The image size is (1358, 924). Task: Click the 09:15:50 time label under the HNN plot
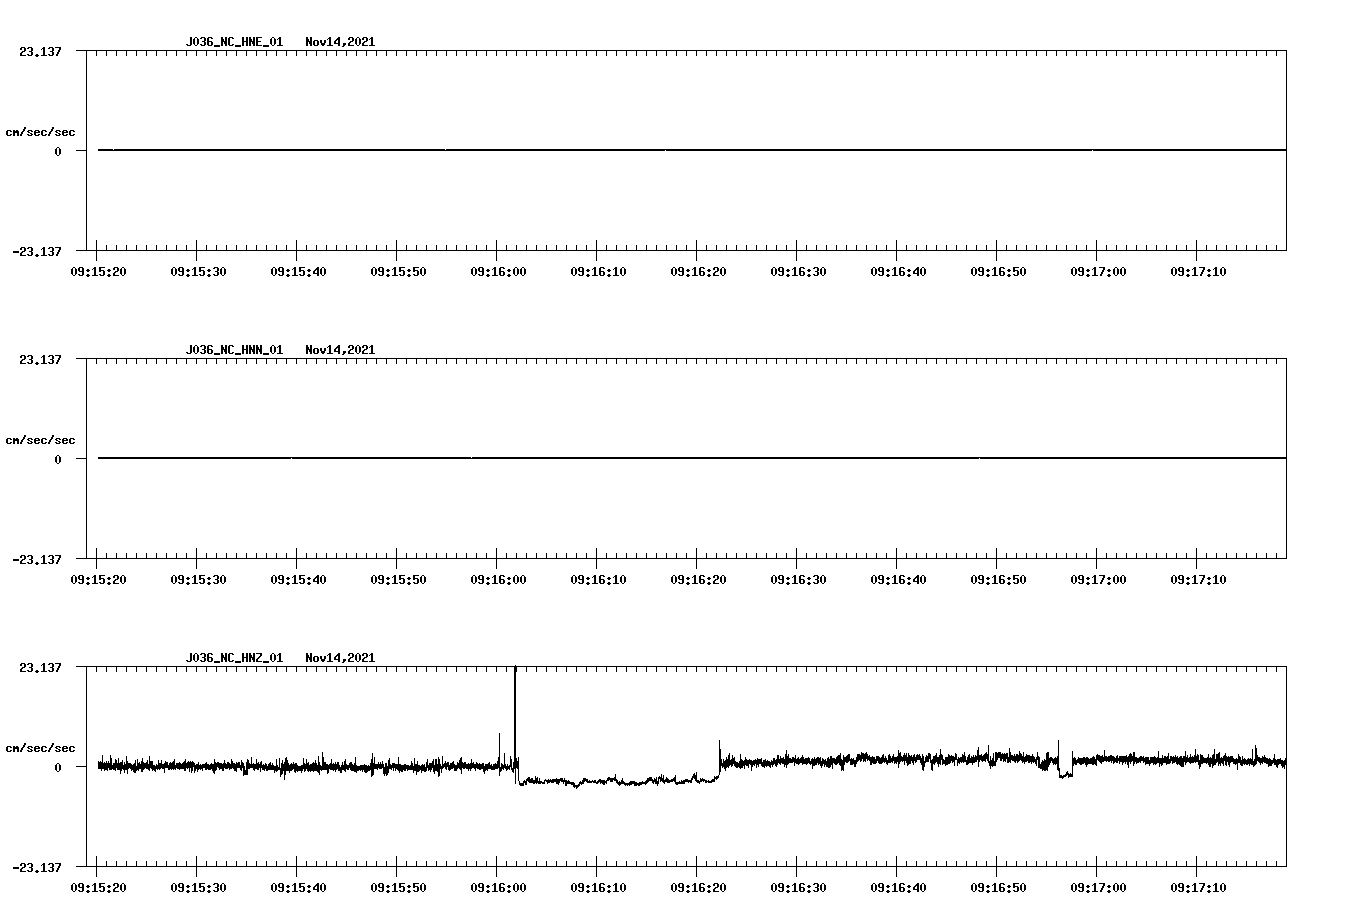tap(398, 580)
